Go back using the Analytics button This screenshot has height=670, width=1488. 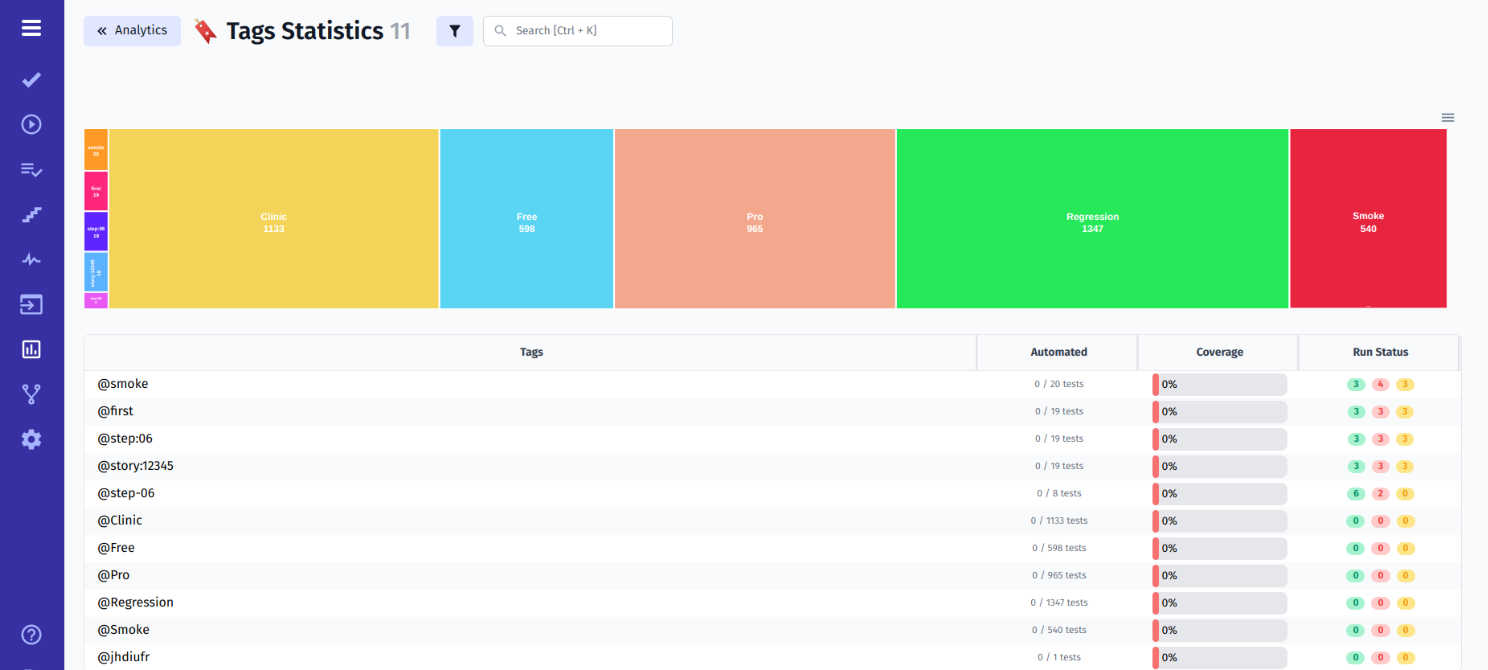click(x=132, y=30)
